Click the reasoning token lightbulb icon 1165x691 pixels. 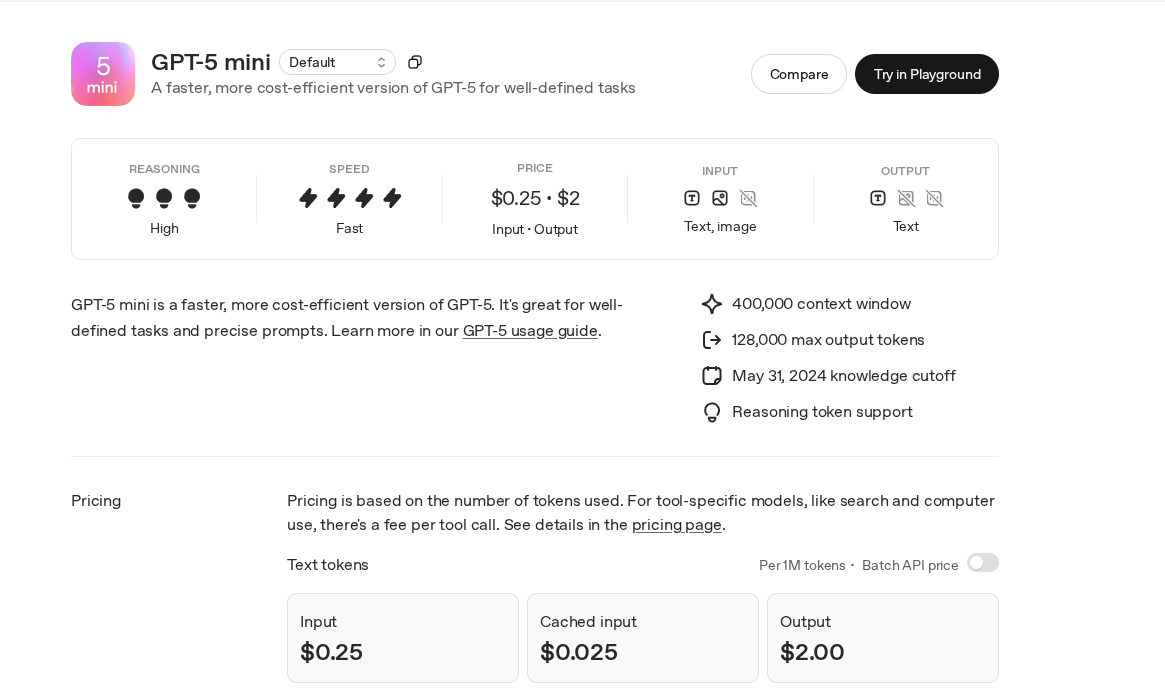pyautogui.click(x=712, y=412)
